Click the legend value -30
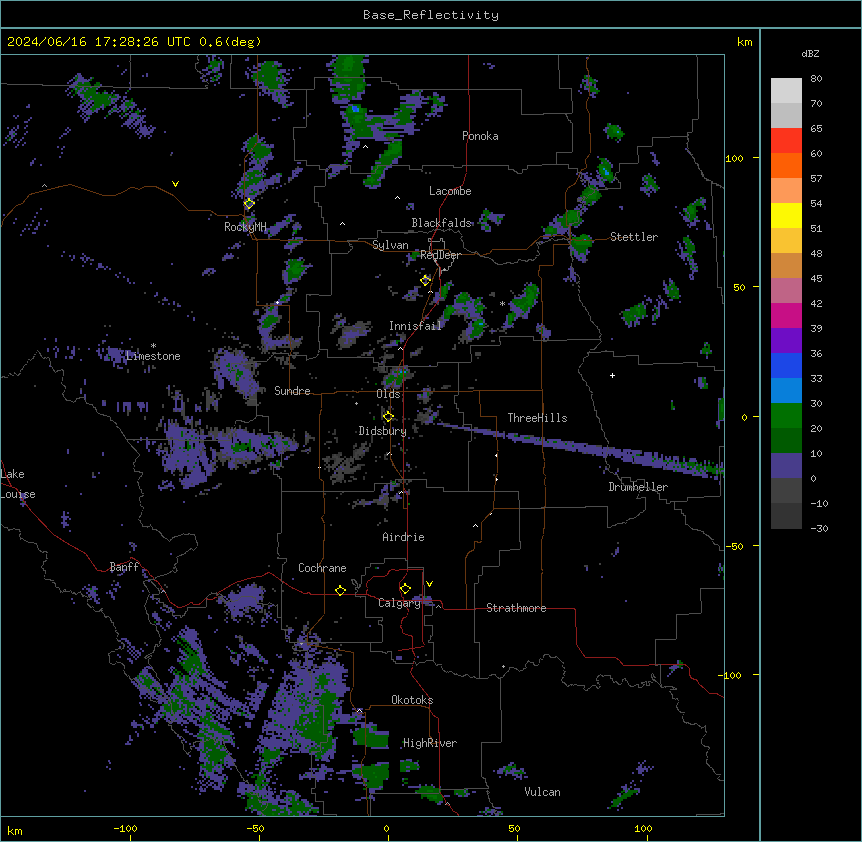 click(819, 528)
